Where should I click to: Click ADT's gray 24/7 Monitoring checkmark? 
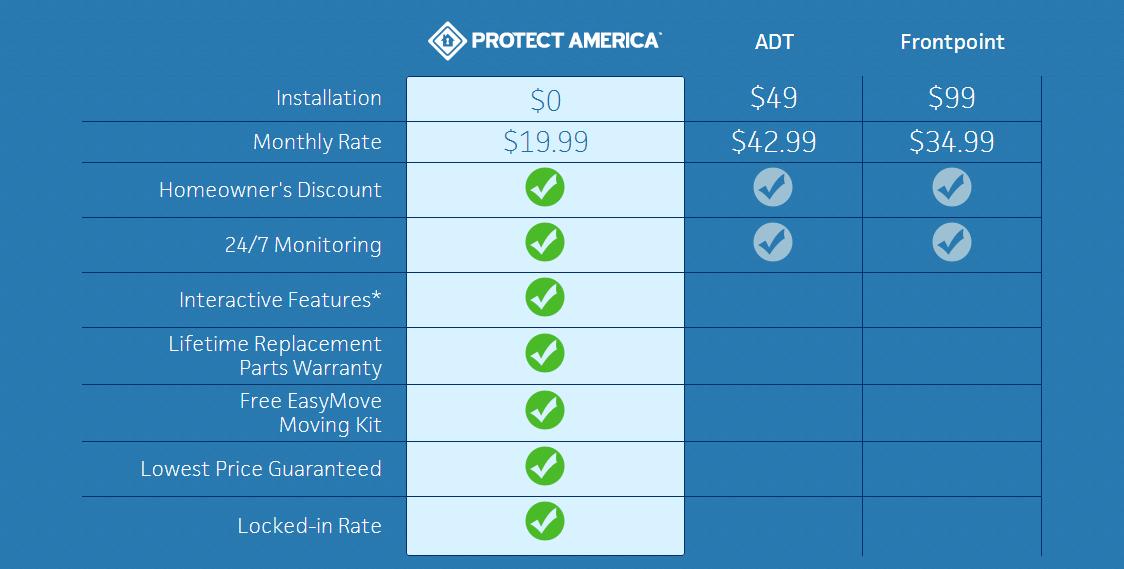point(773,242)
